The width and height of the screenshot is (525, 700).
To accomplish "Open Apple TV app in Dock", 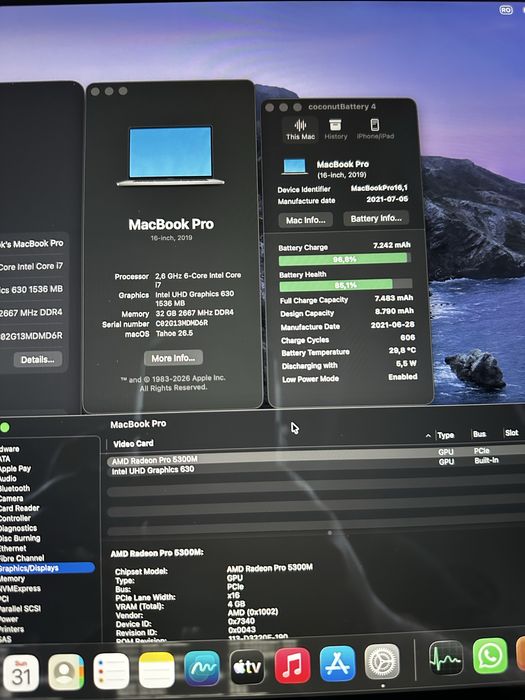I will pos(247,667).
